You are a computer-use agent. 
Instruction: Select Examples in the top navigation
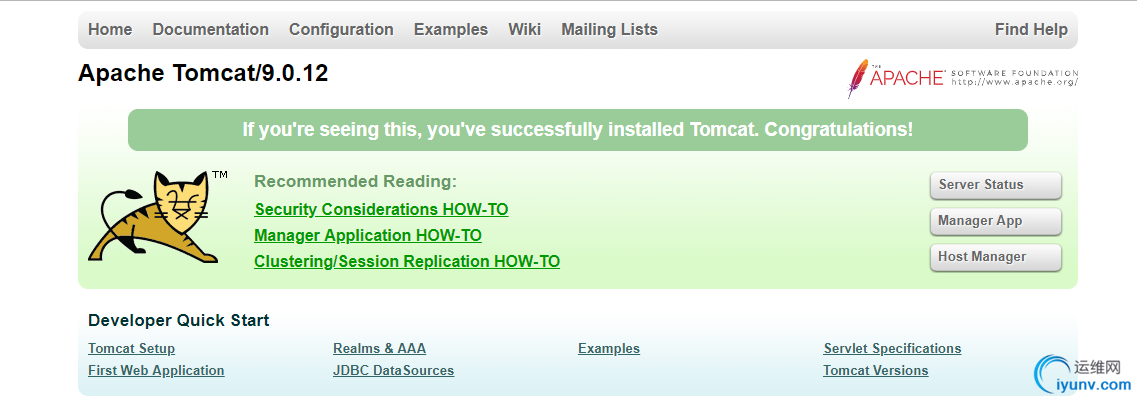point(451,30)
